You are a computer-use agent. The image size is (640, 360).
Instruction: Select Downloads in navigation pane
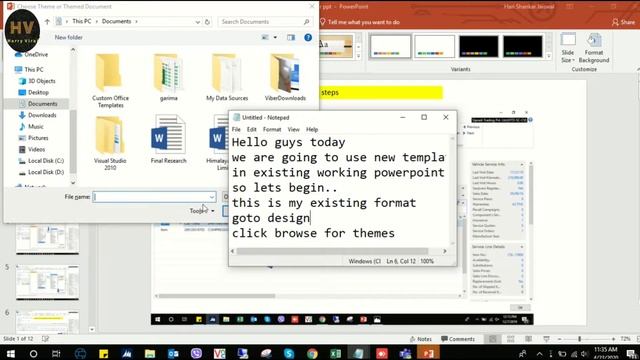[x=38, y=116]
